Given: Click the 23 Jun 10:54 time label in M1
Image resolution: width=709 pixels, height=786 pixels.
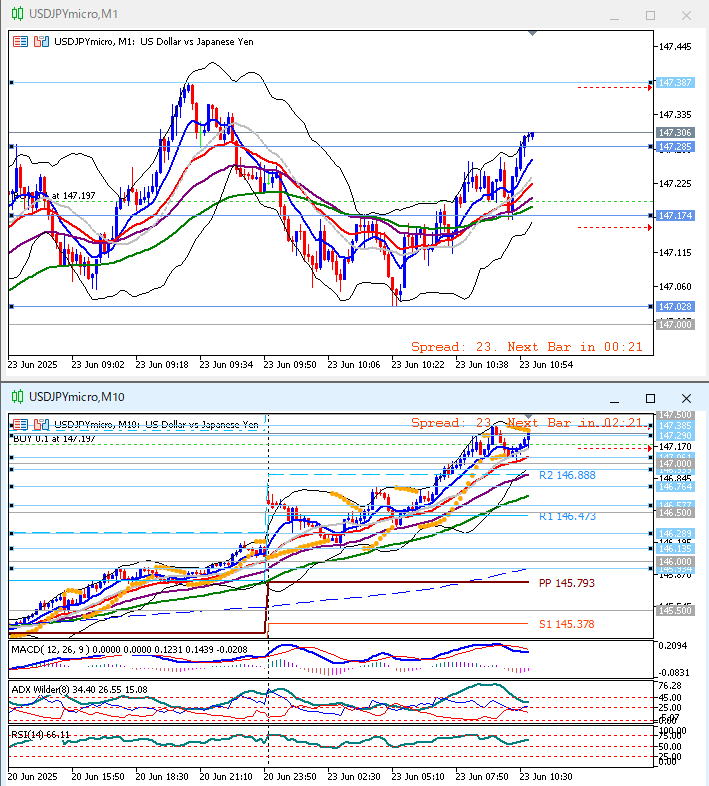Looking at the screenshot, I should (546, 365).
